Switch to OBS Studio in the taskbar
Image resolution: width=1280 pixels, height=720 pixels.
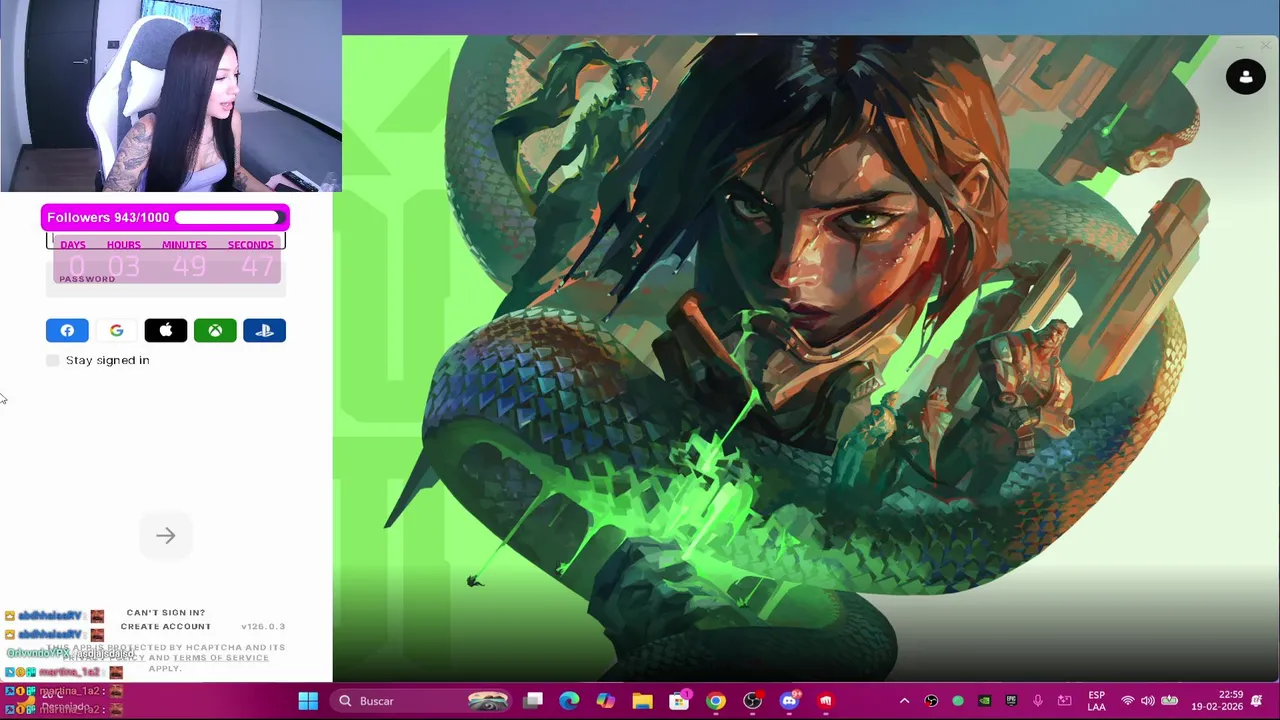[x=753, y=701]
